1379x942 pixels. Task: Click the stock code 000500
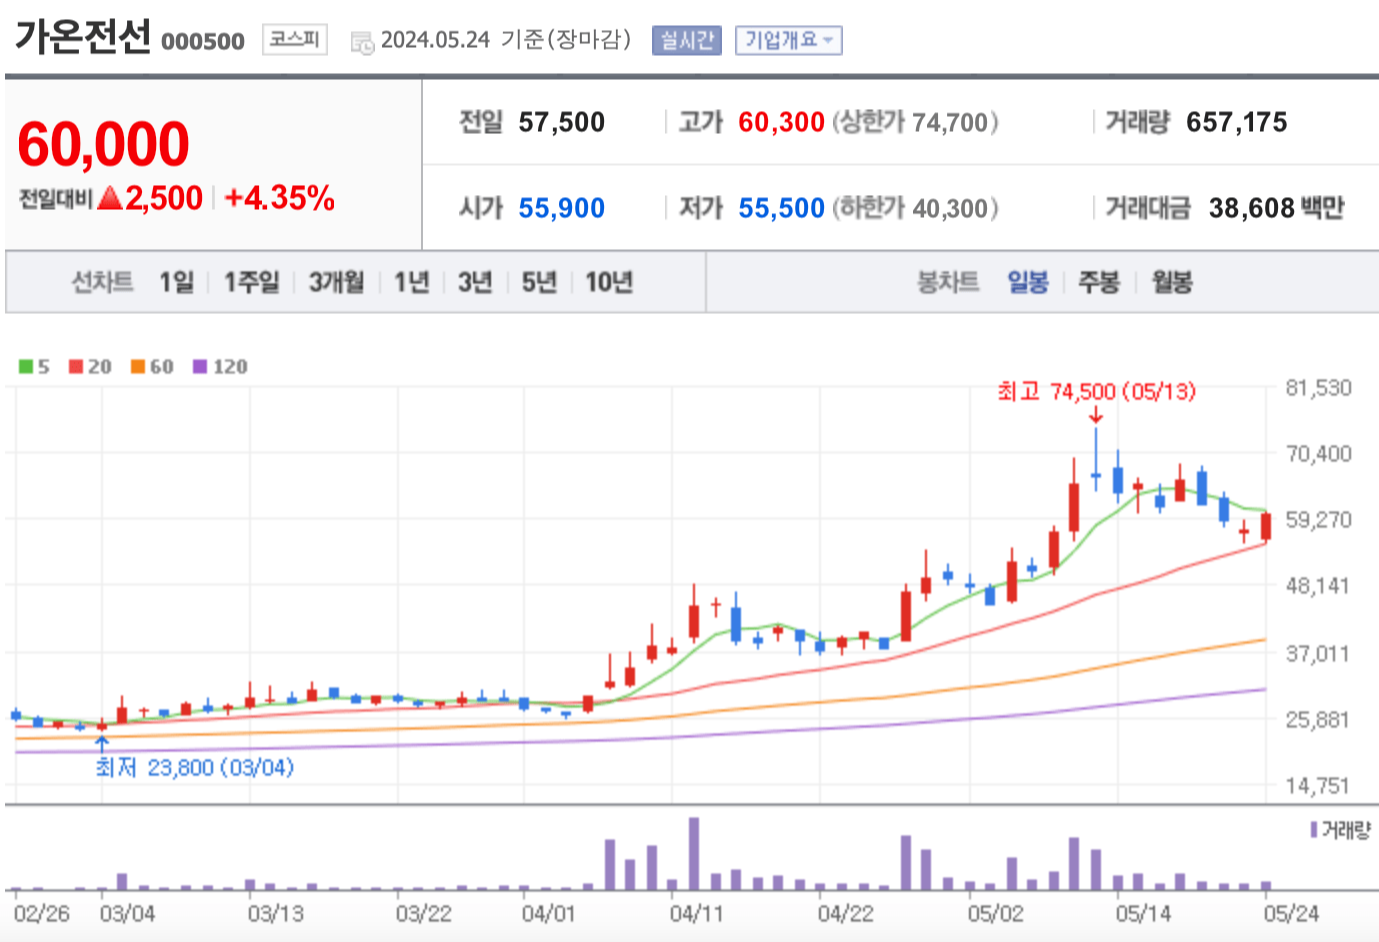click(x=203, y=41)
